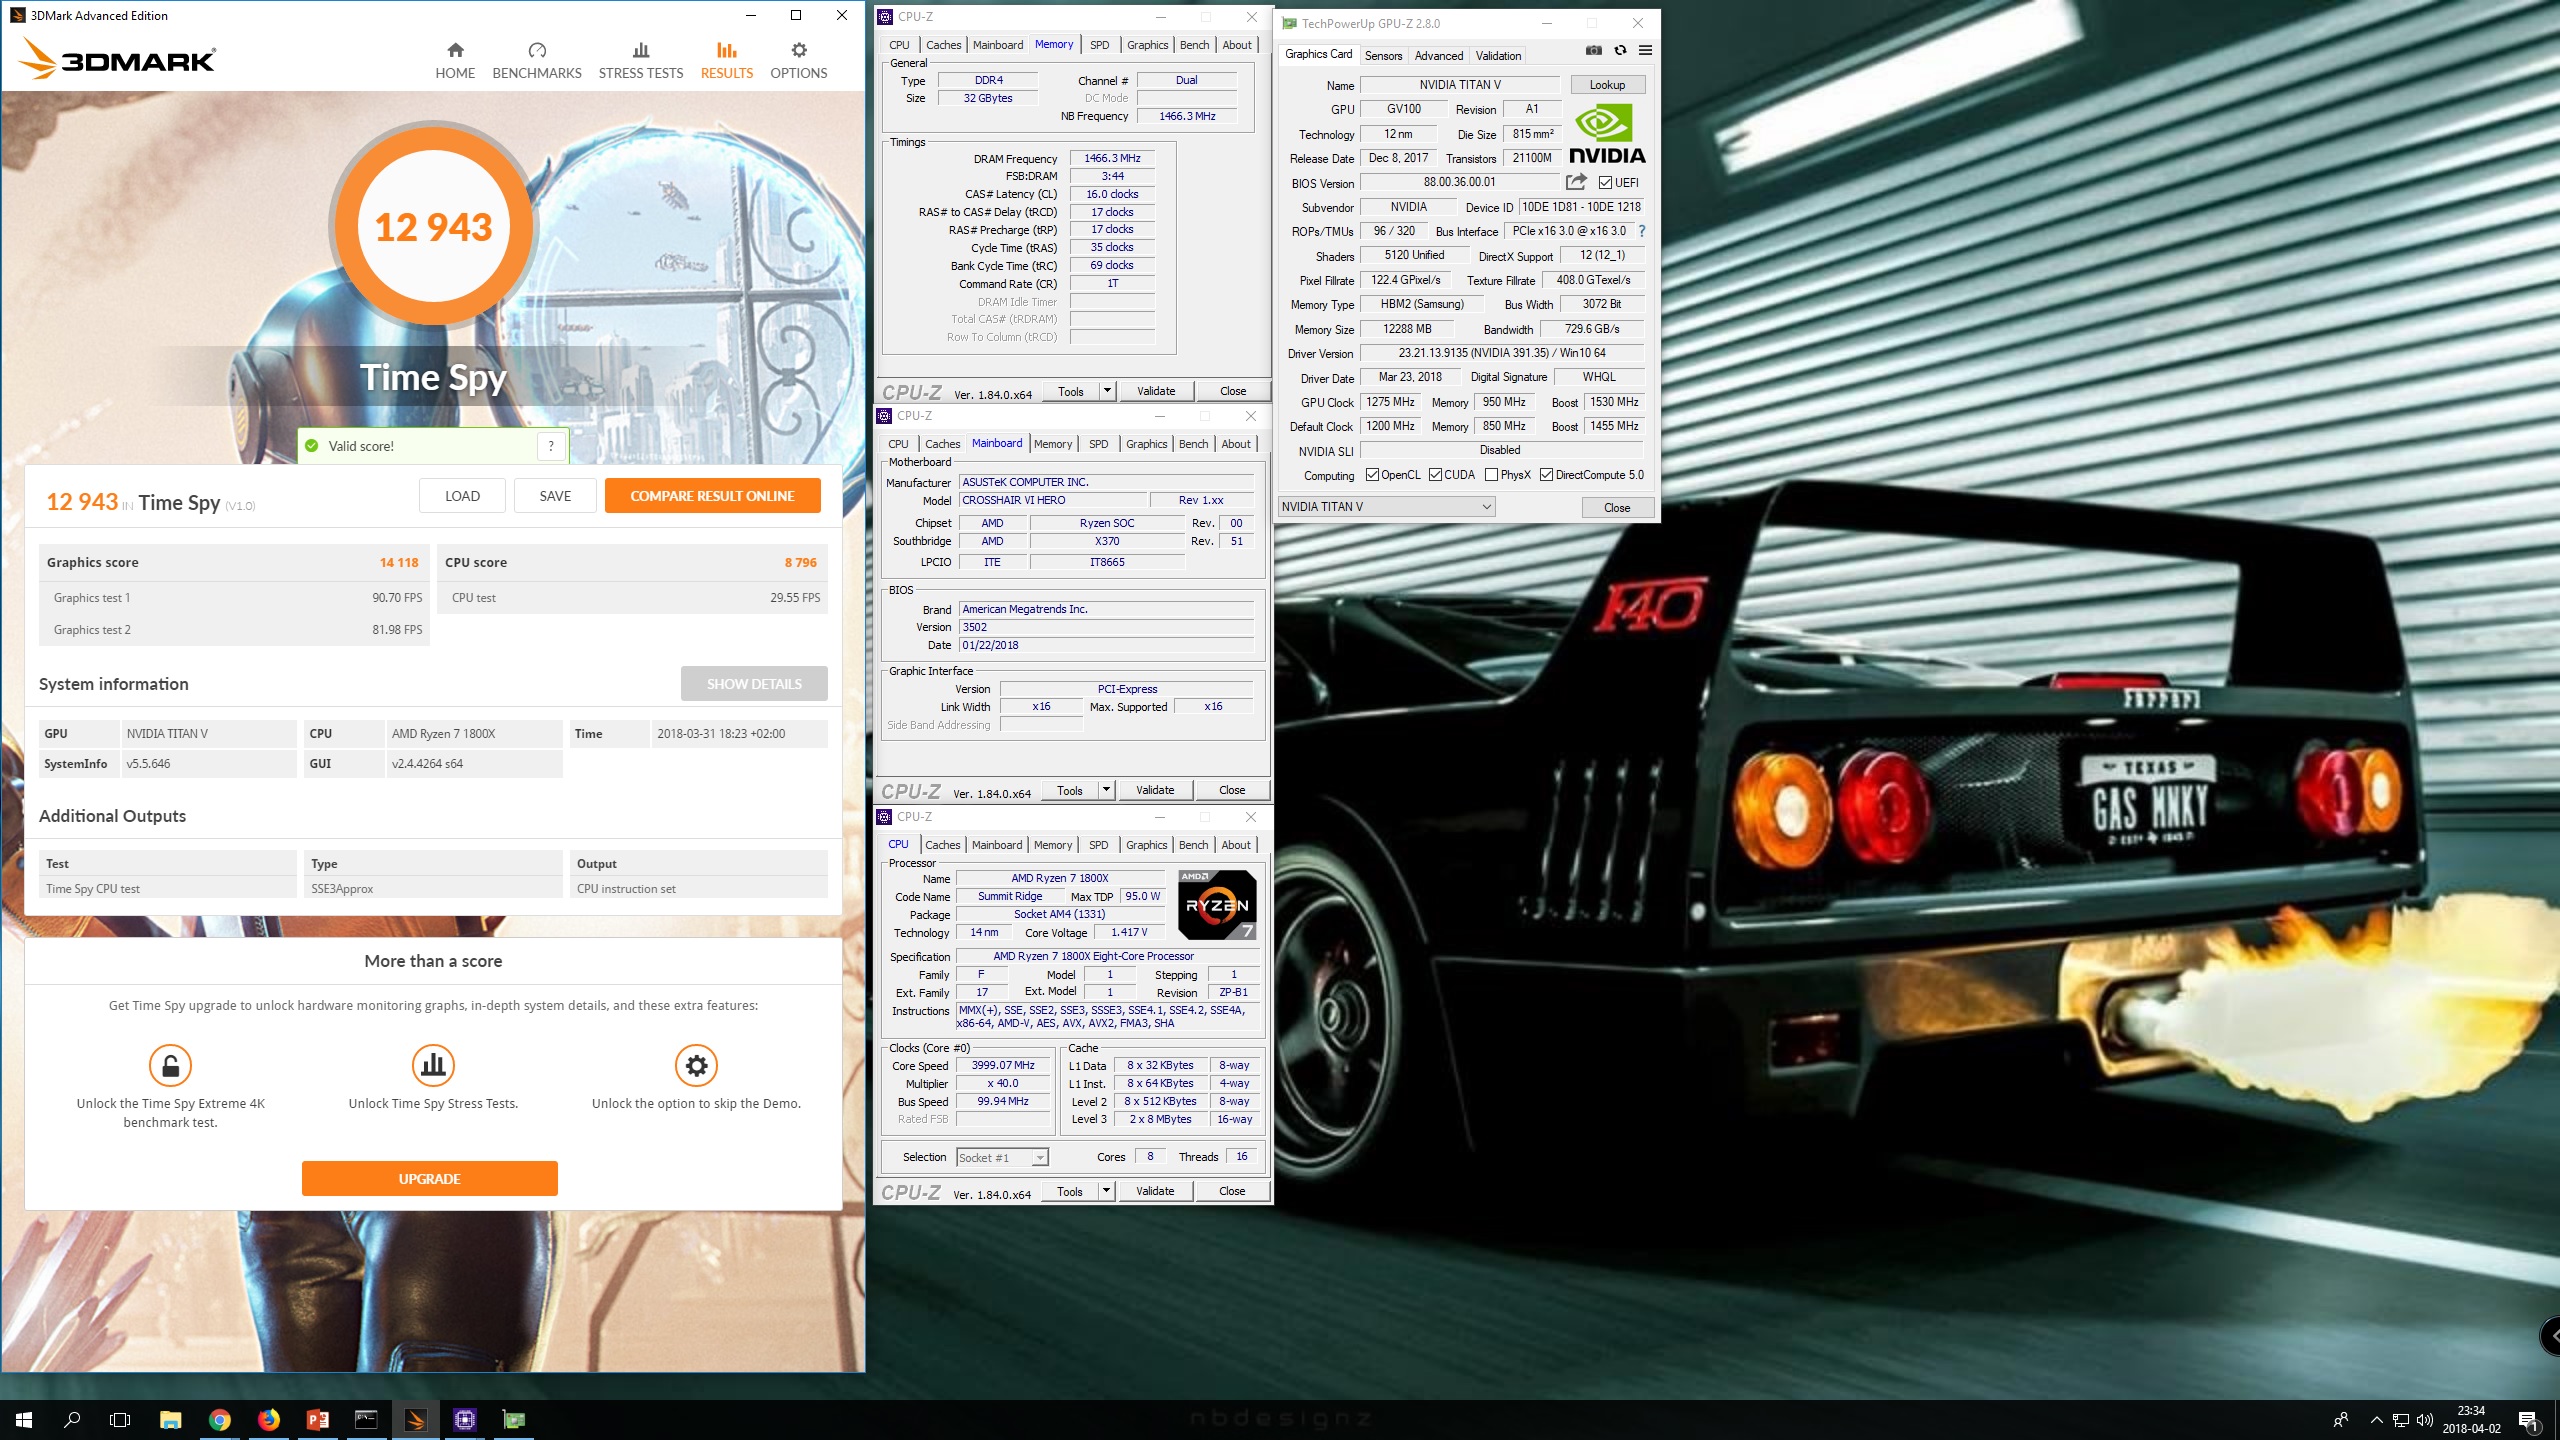Viewport: 2560px width, 1440px height.
Task: Click the Unlock Stress Tests chart icon
Action: click(433, 1065)
